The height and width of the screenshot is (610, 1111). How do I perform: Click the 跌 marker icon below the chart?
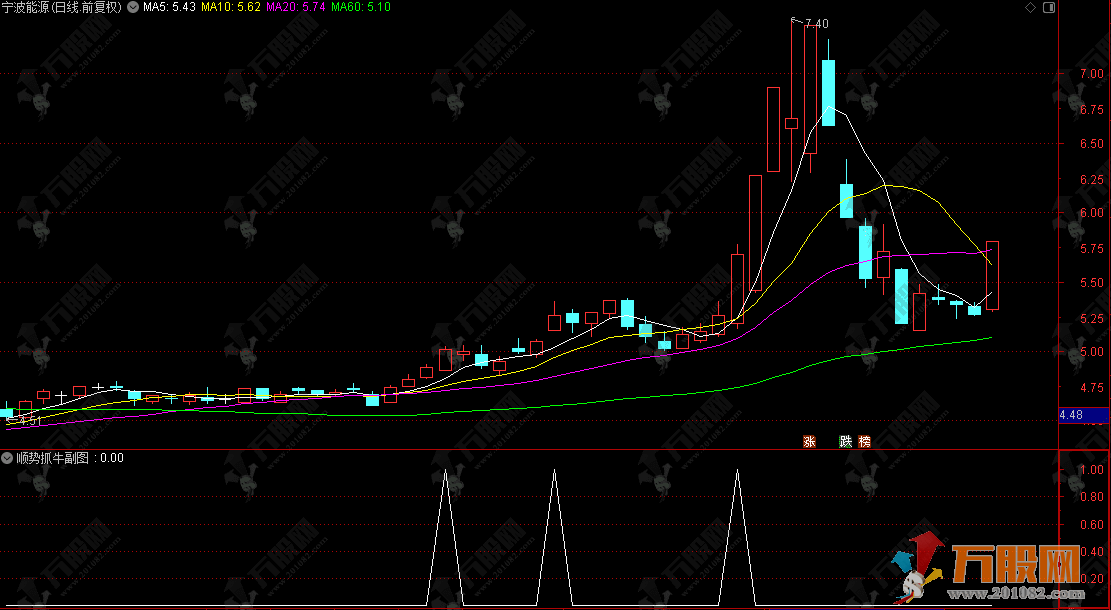point(845,441)
